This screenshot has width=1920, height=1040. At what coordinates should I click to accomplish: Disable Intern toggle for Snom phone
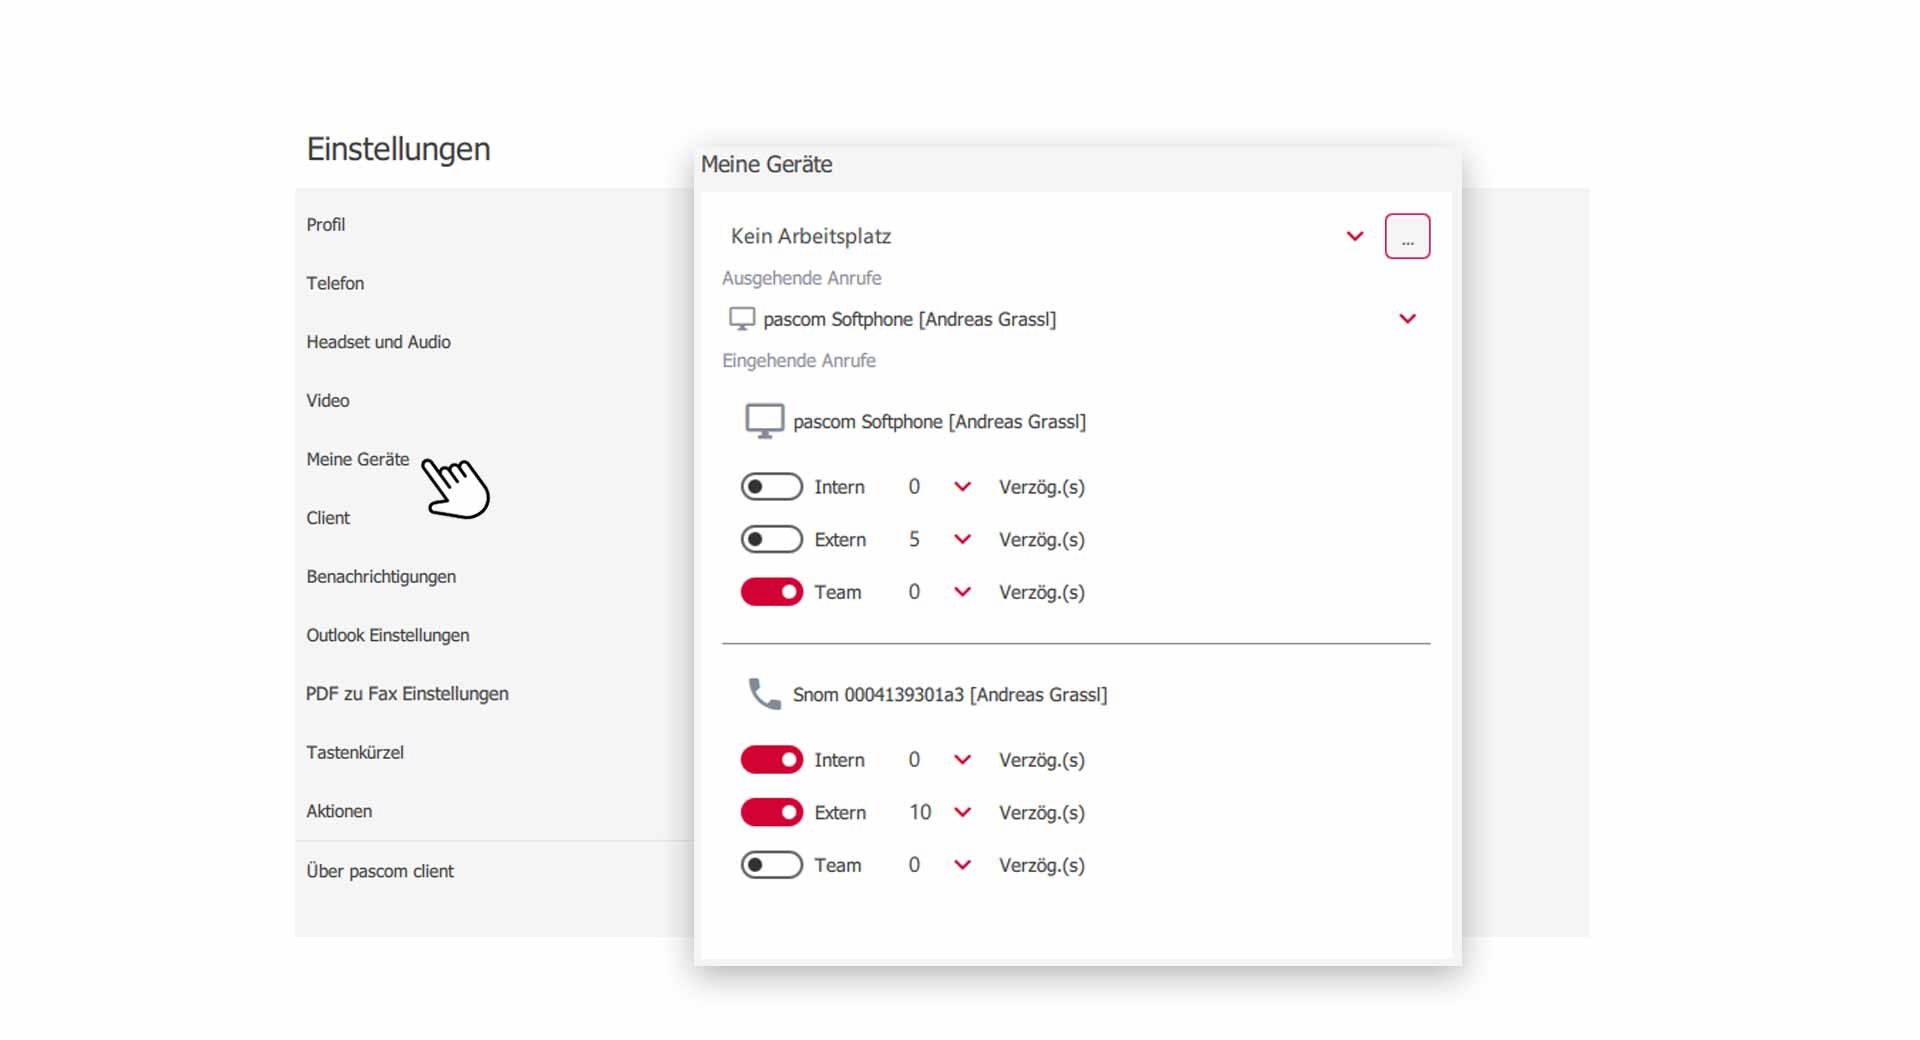tap(771, 760)
